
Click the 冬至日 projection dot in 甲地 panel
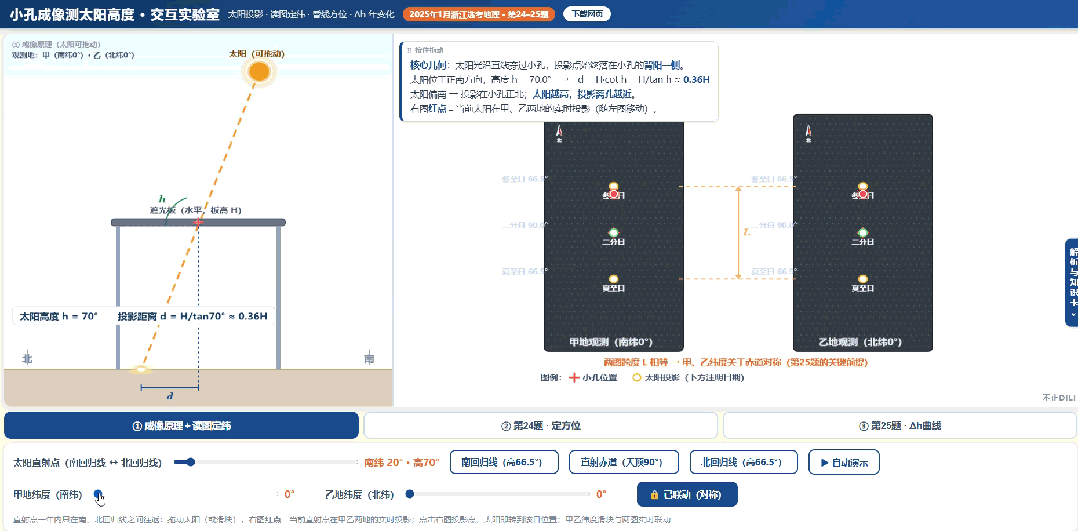coord(613,187)
